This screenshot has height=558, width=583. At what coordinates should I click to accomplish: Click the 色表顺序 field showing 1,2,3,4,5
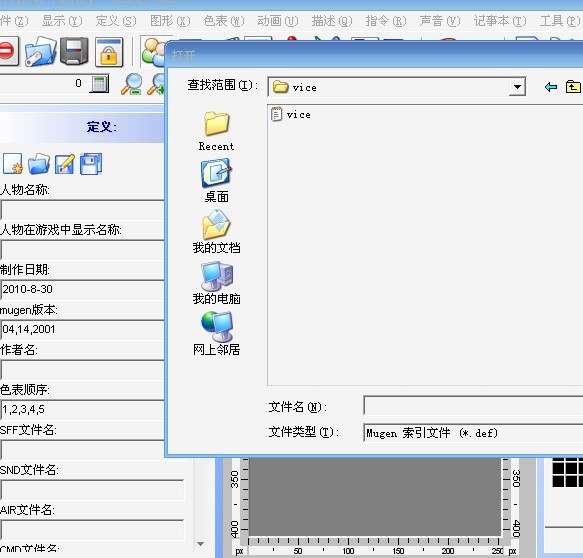click(82, 409)
